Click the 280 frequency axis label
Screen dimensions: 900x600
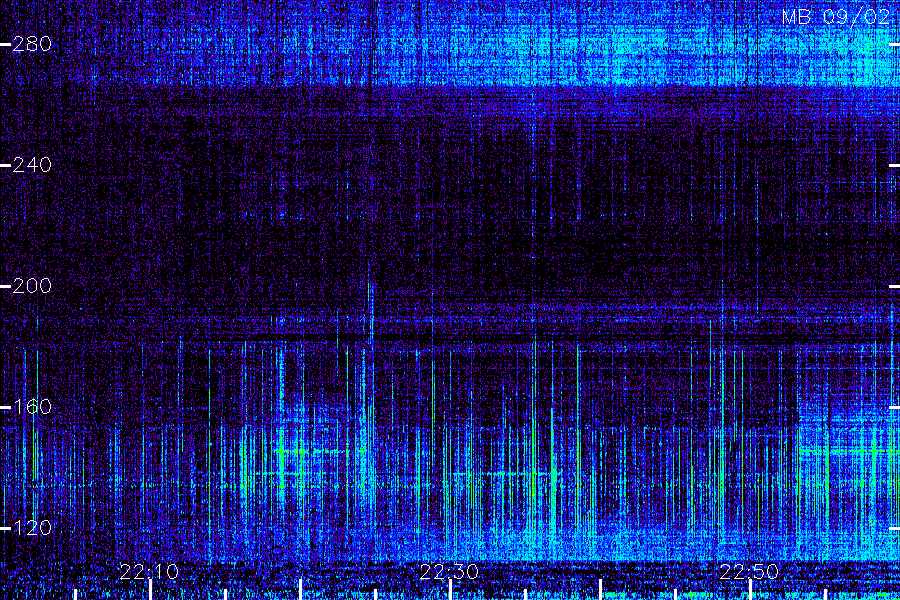[32, 44]
